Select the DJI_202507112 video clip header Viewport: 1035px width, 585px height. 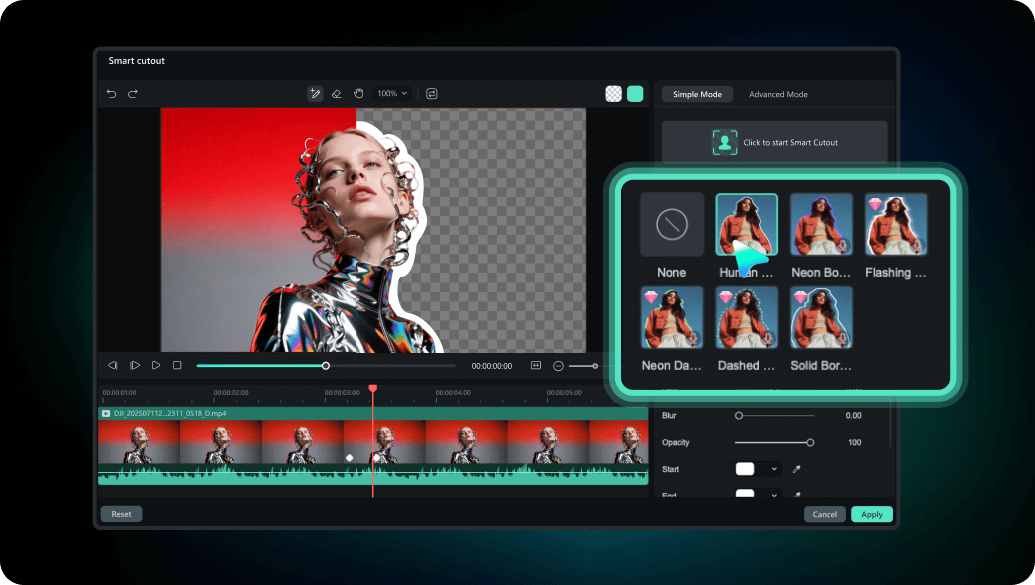coord(373,413)
